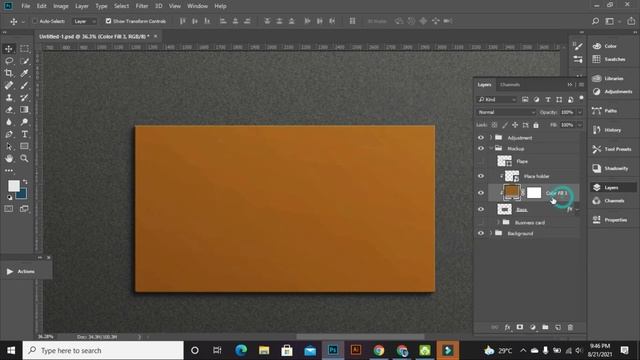Open the Opacity slider dropdown arrow
Viewport: 640px width, 360px height.
pos(580,112)
